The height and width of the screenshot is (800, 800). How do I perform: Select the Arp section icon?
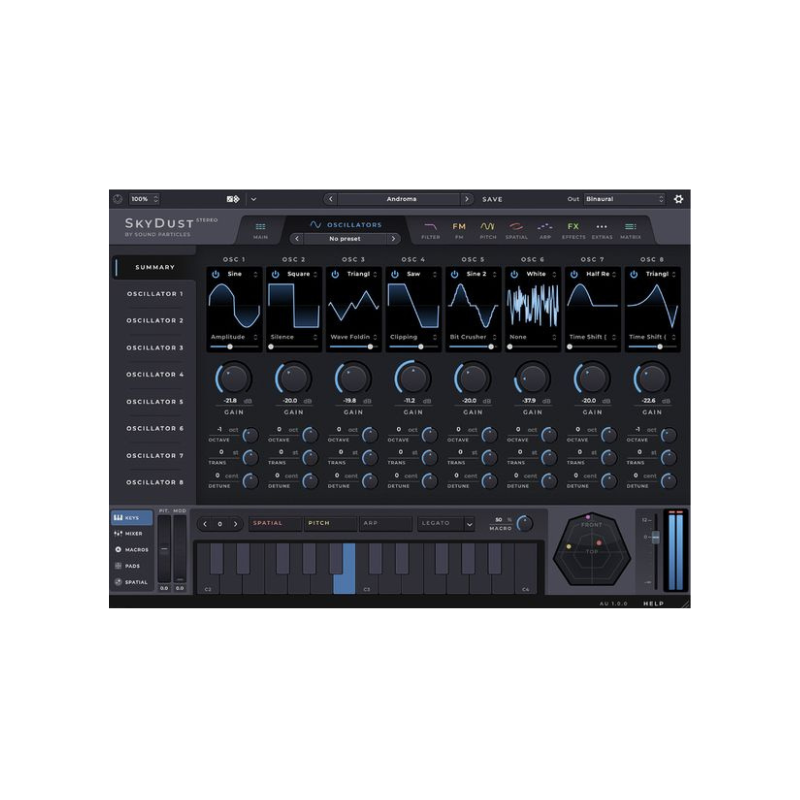point(544,224)
